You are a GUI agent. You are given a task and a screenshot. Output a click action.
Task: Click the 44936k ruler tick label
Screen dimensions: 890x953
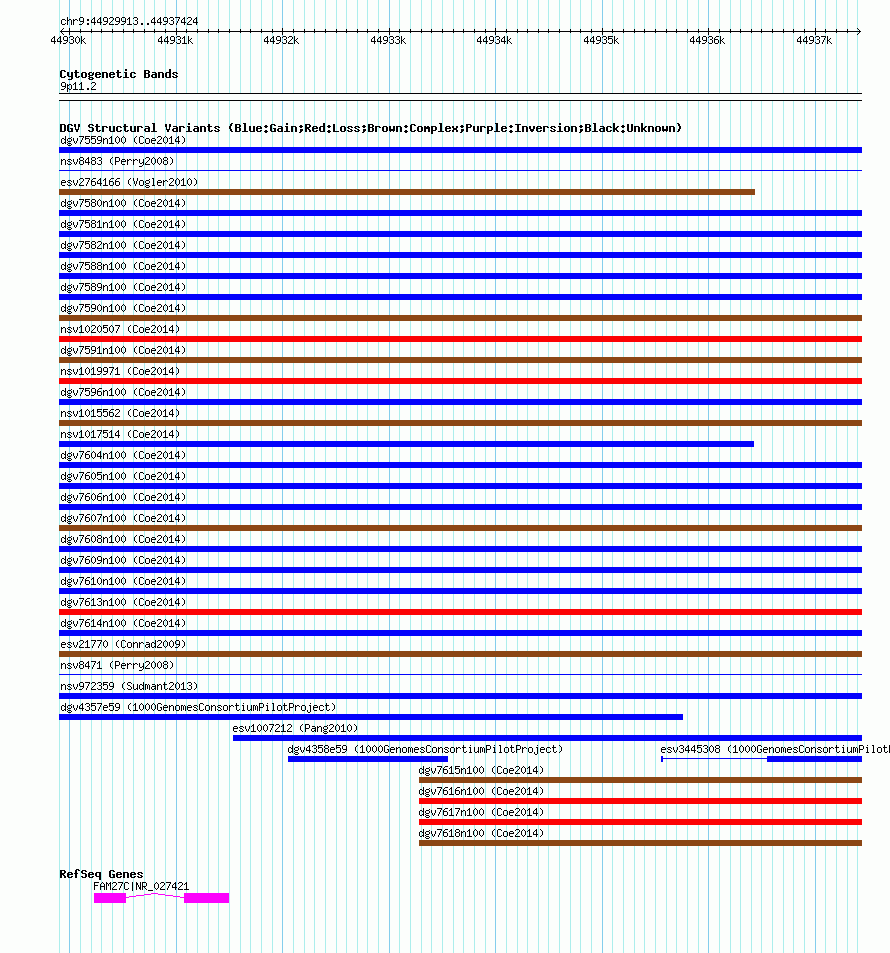(x=708, y=40)
